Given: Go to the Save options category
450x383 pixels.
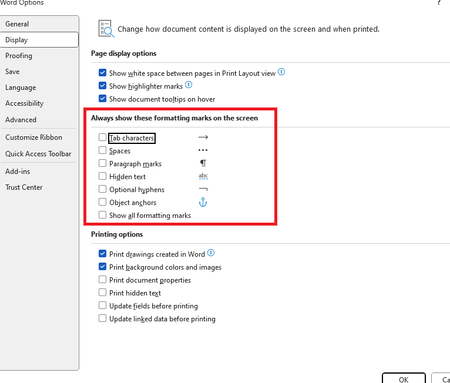Looking at the screenshot, I should [x=39, y=72].
